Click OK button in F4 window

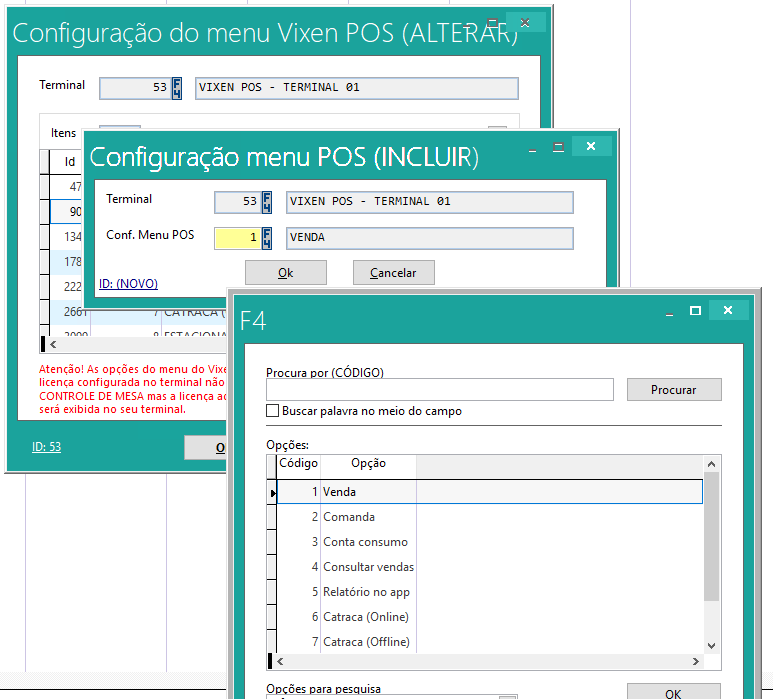(x=673, y=691)
